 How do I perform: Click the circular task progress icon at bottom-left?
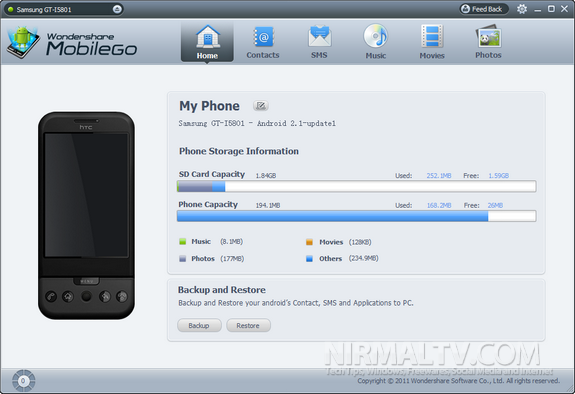(x=23, y=381)
